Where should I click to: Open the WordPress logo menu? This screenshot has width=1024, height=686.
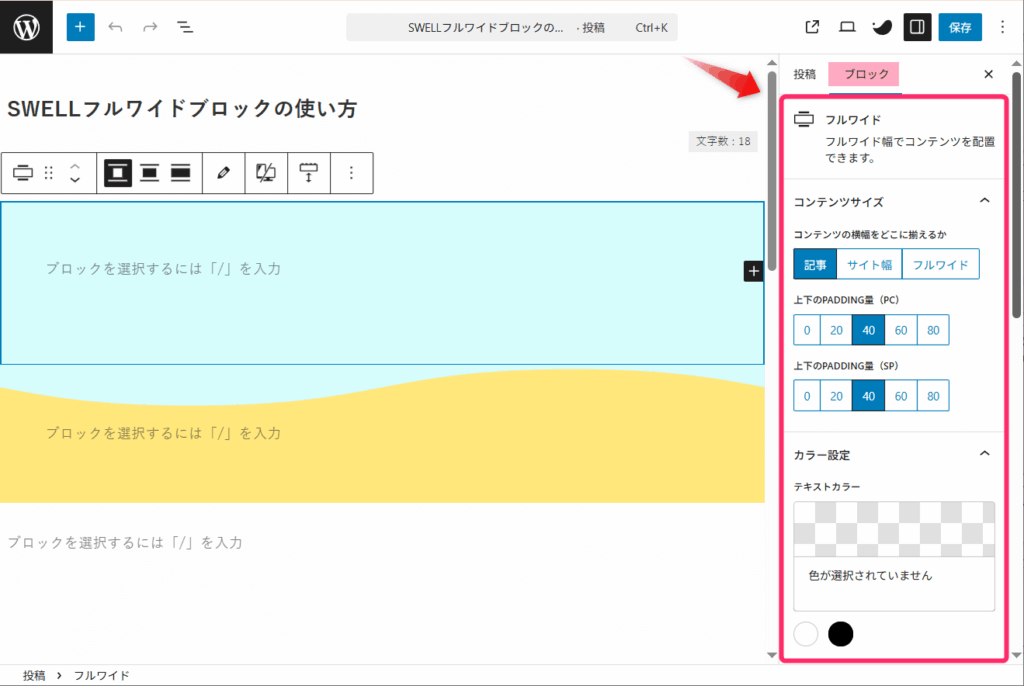[x=26, y=27]
